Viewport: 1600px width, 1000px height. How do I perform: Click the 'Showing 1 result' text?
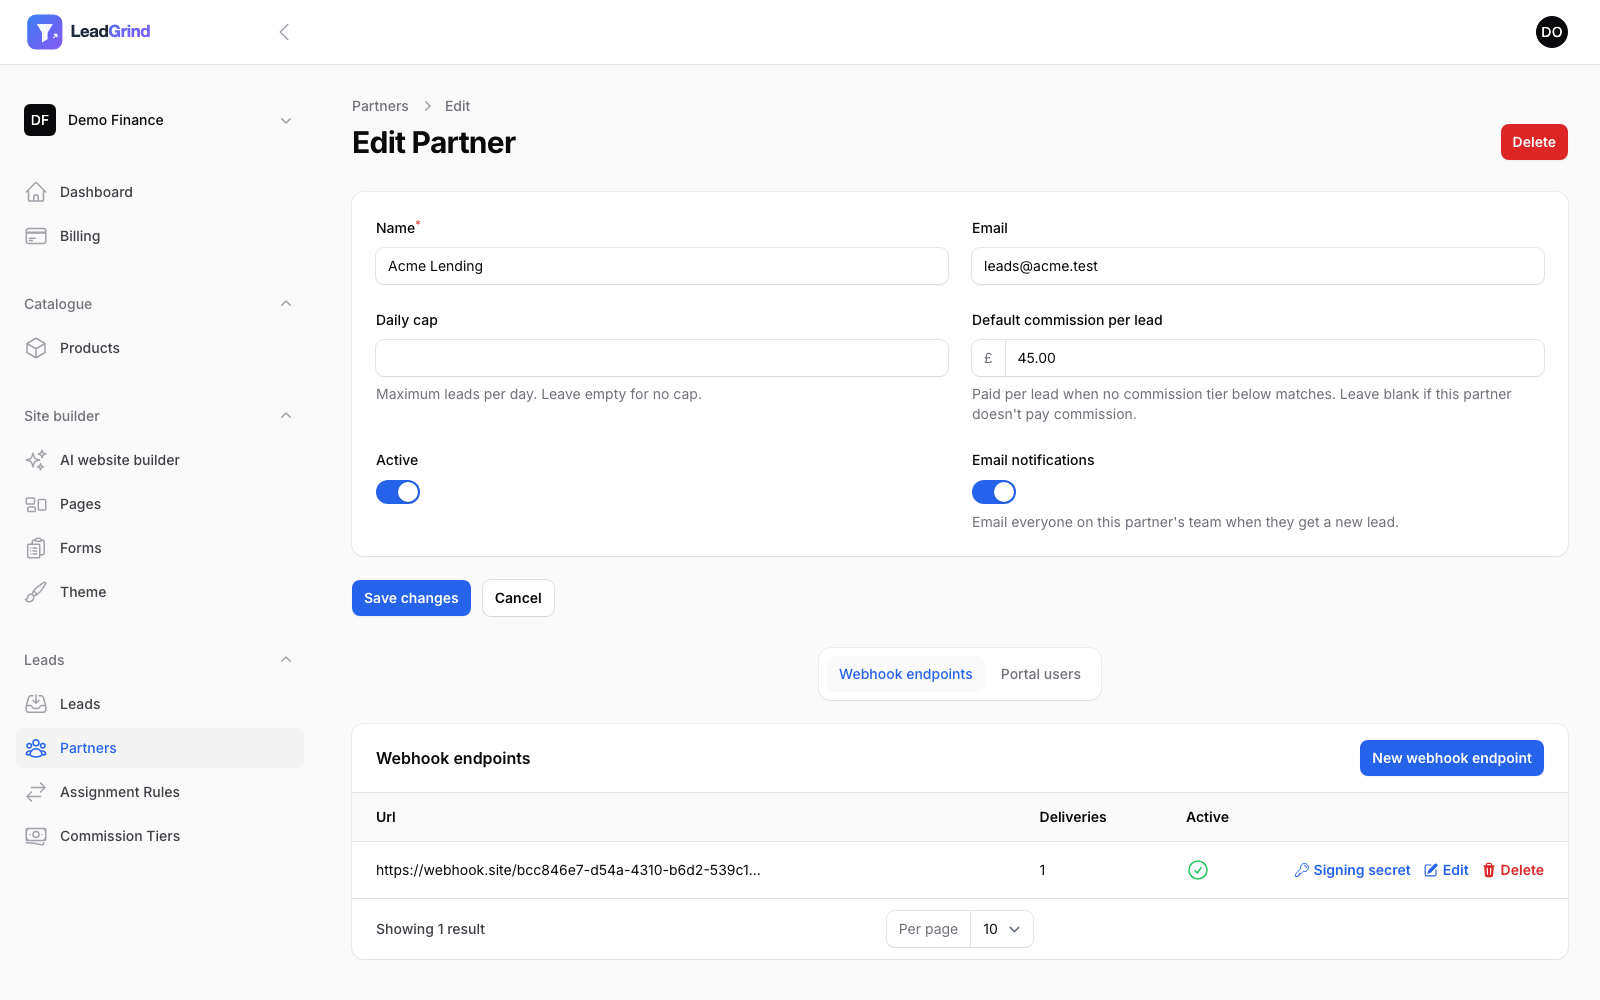click(x=430, y=929)
